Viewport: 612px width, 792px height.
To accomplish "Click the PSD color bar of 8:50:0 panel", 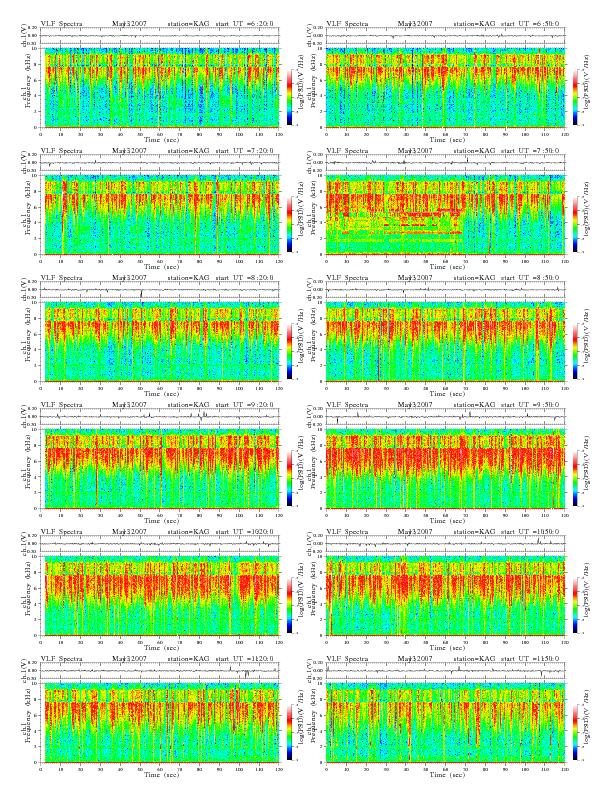I will tap(575, 351).
